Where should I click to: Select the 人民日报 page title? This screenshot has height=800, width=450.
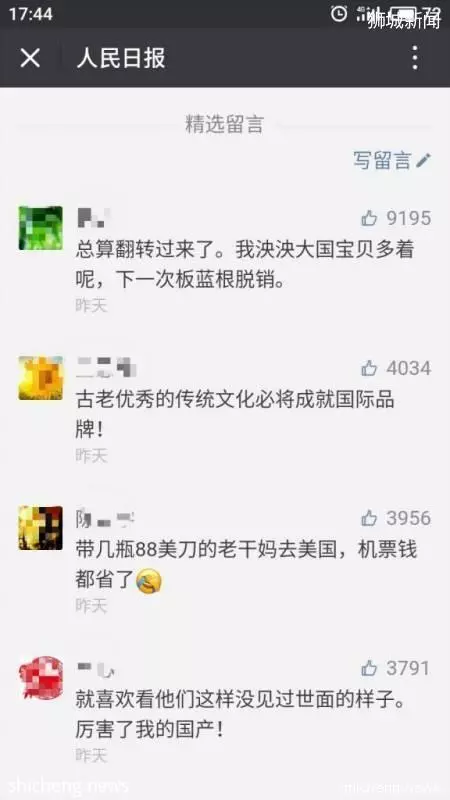click(x=121, y=58)
